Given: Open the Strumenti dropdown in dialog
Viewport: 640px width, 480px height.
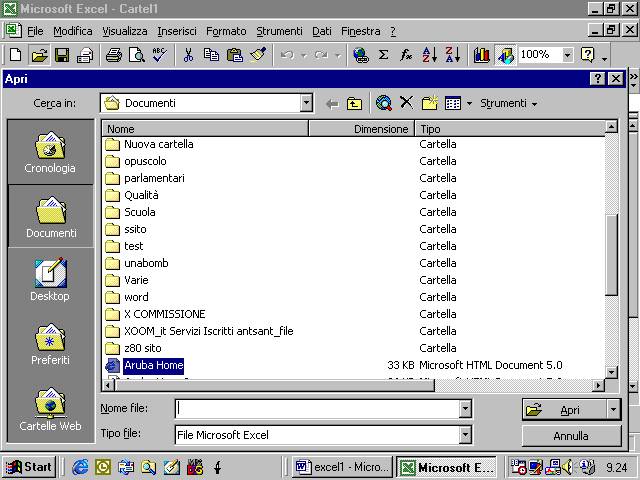Looking at the screenshot, I should (x=509, y=104).
